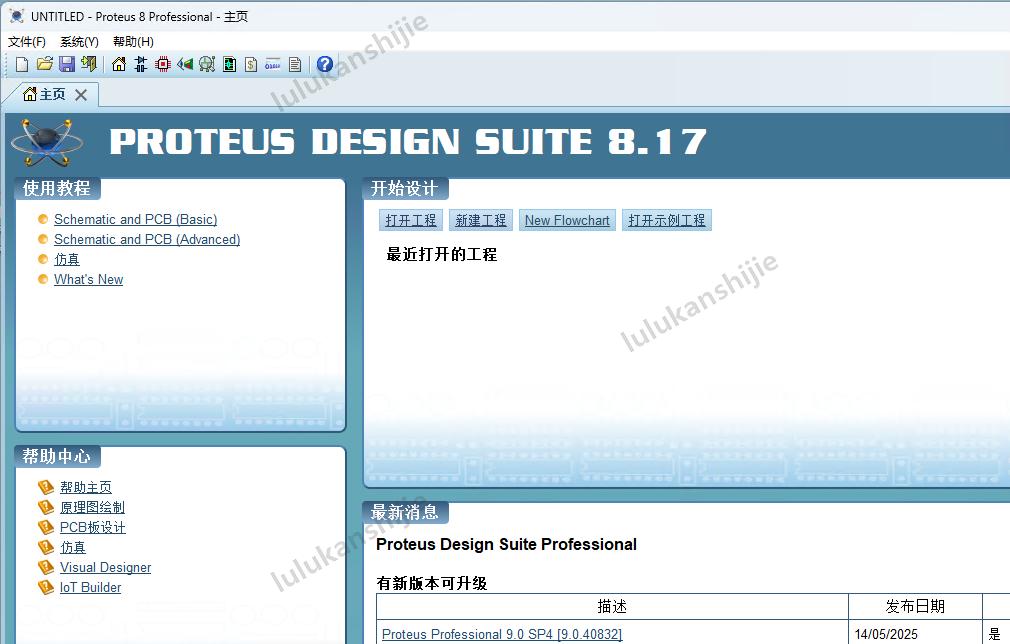Screen dimensions: 1010x644
Task: Click the help book icon beside PCB板设计
Action: 46,527
